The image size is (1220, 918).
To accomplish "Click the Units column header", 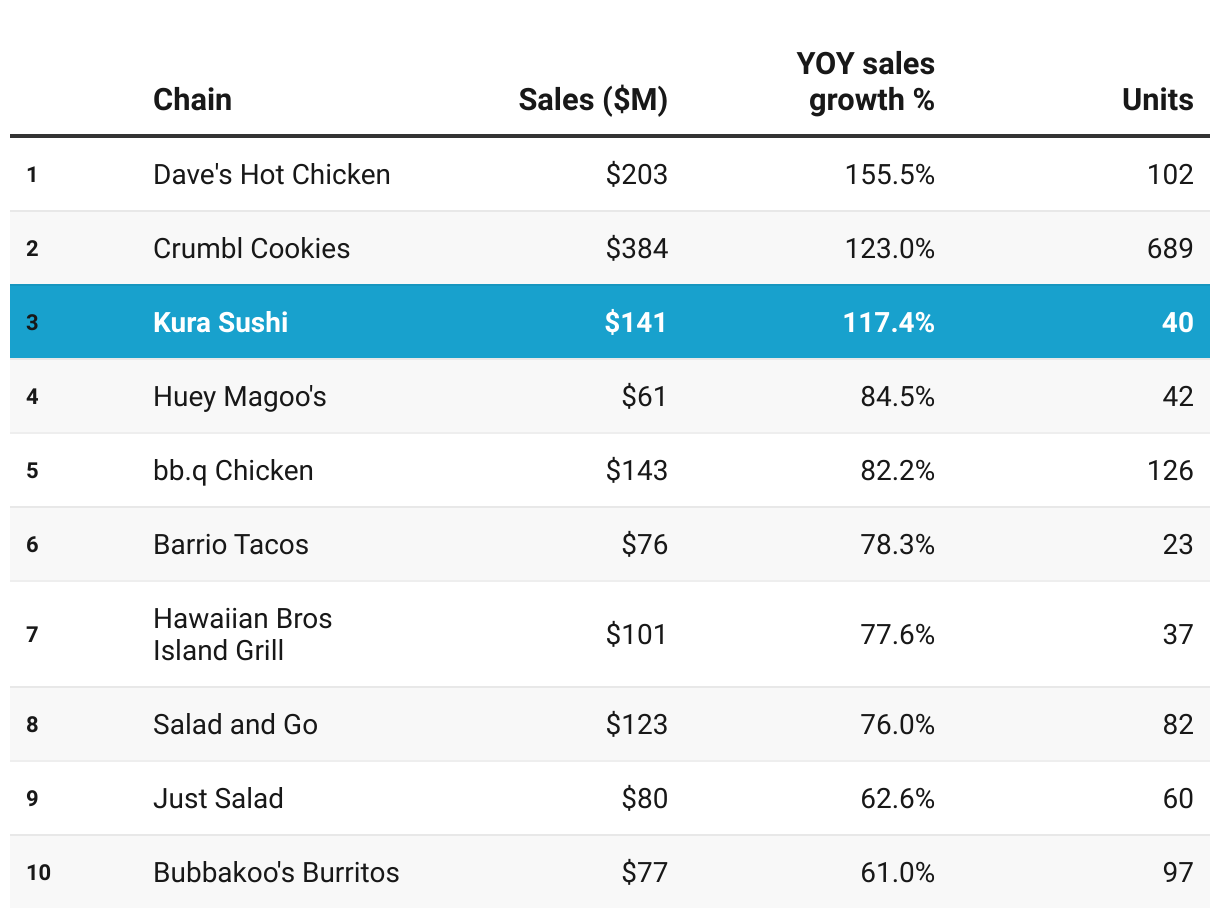I will coord(1157,100).
